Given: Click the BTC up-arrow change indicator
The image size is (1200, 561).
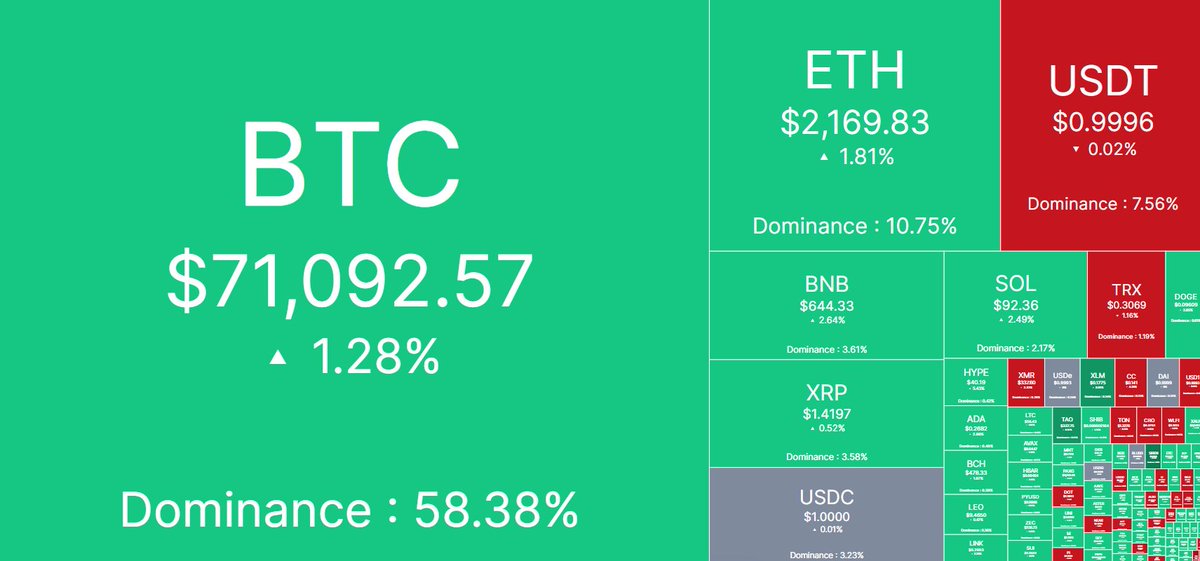Looking at the screenshot, I should coord(277,357).
